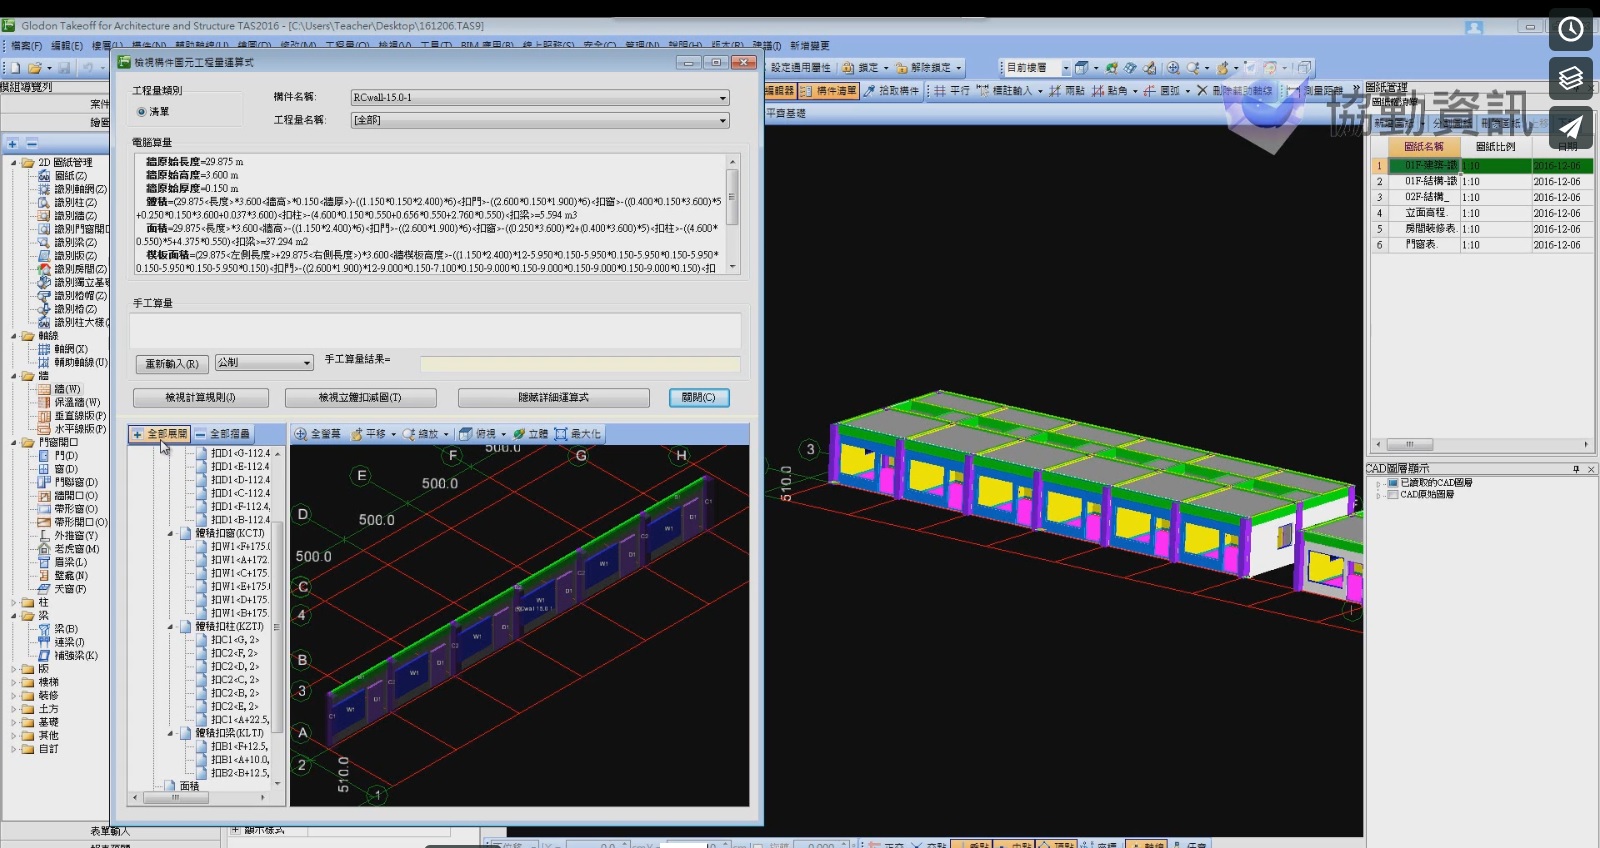The height and width of the screenshot is (848, 1600).
Task: Collapse the 體積扣窗(KCTJ) tree node
Action: (x=170, y=534)
